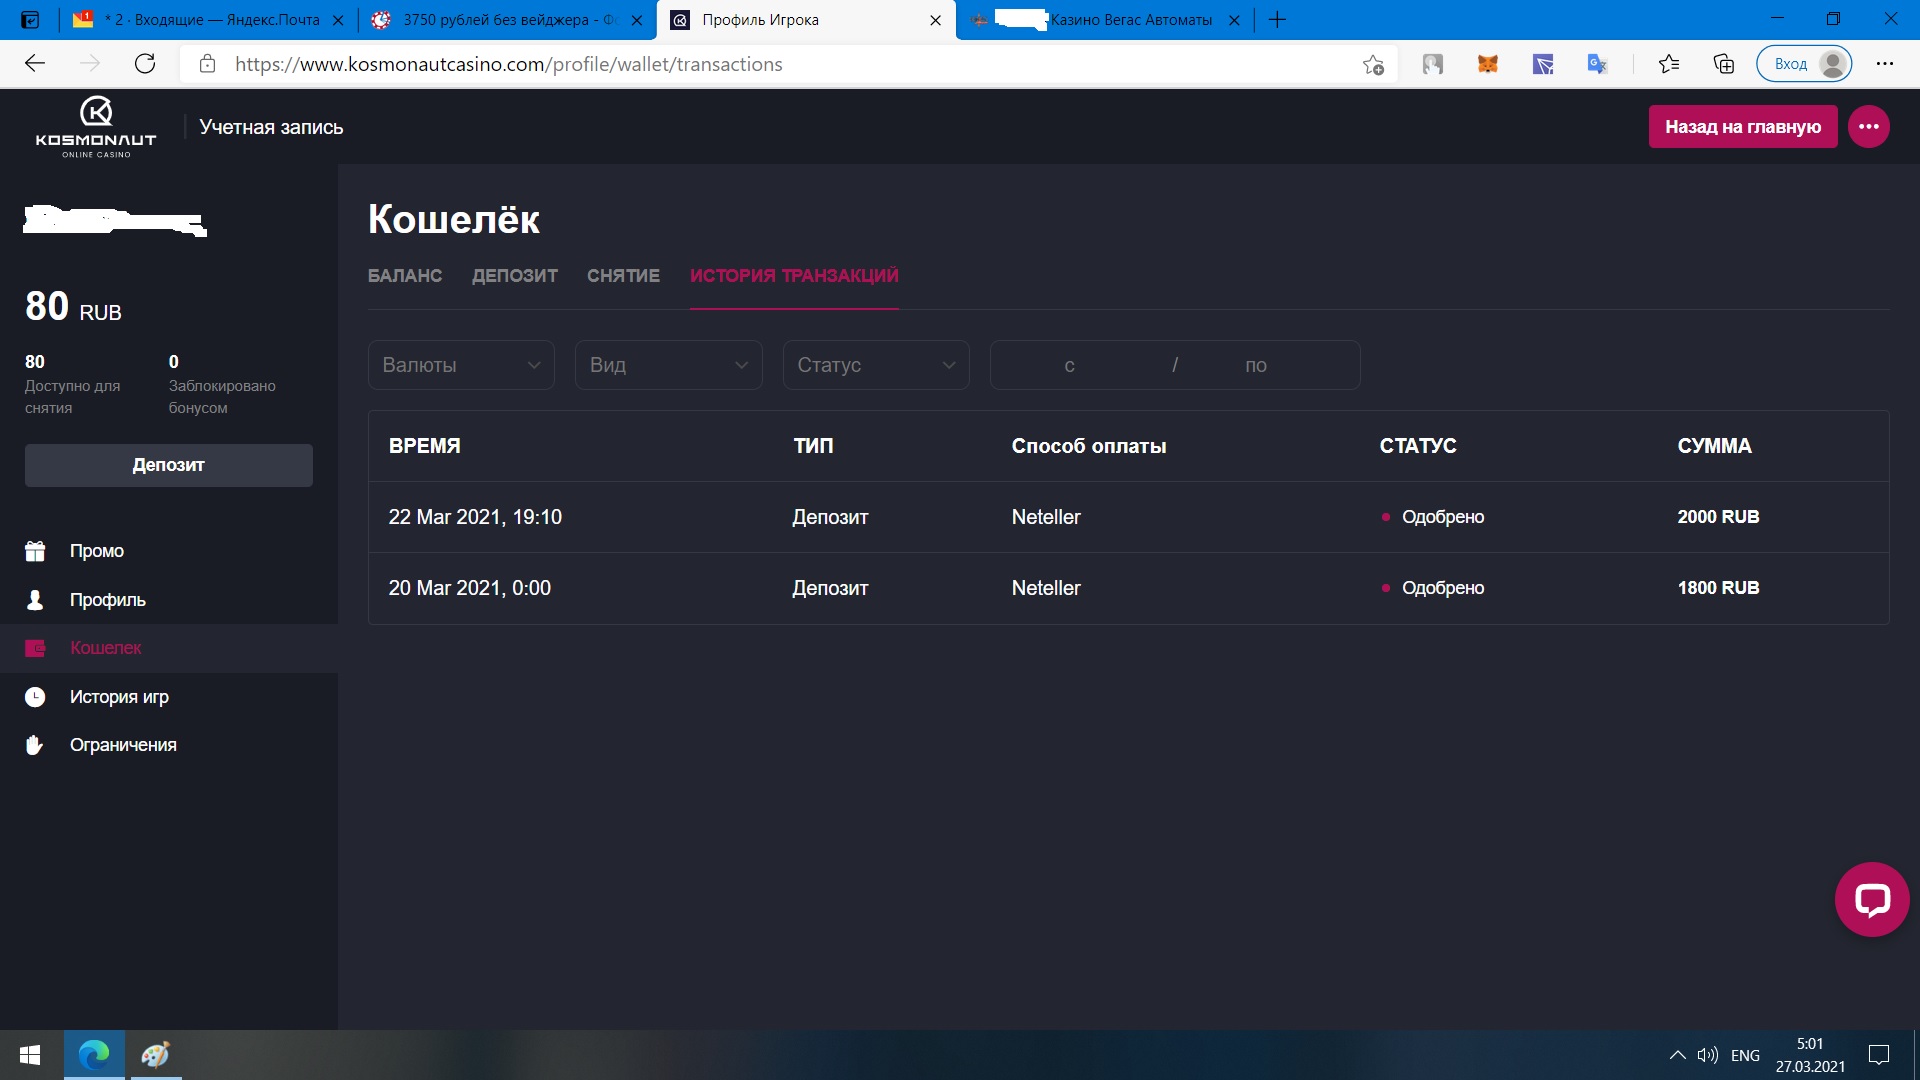Click the 'с' start date field
Image resolution: width=1920 pixels, height=1080 pixels.
tap(1070, 365)
